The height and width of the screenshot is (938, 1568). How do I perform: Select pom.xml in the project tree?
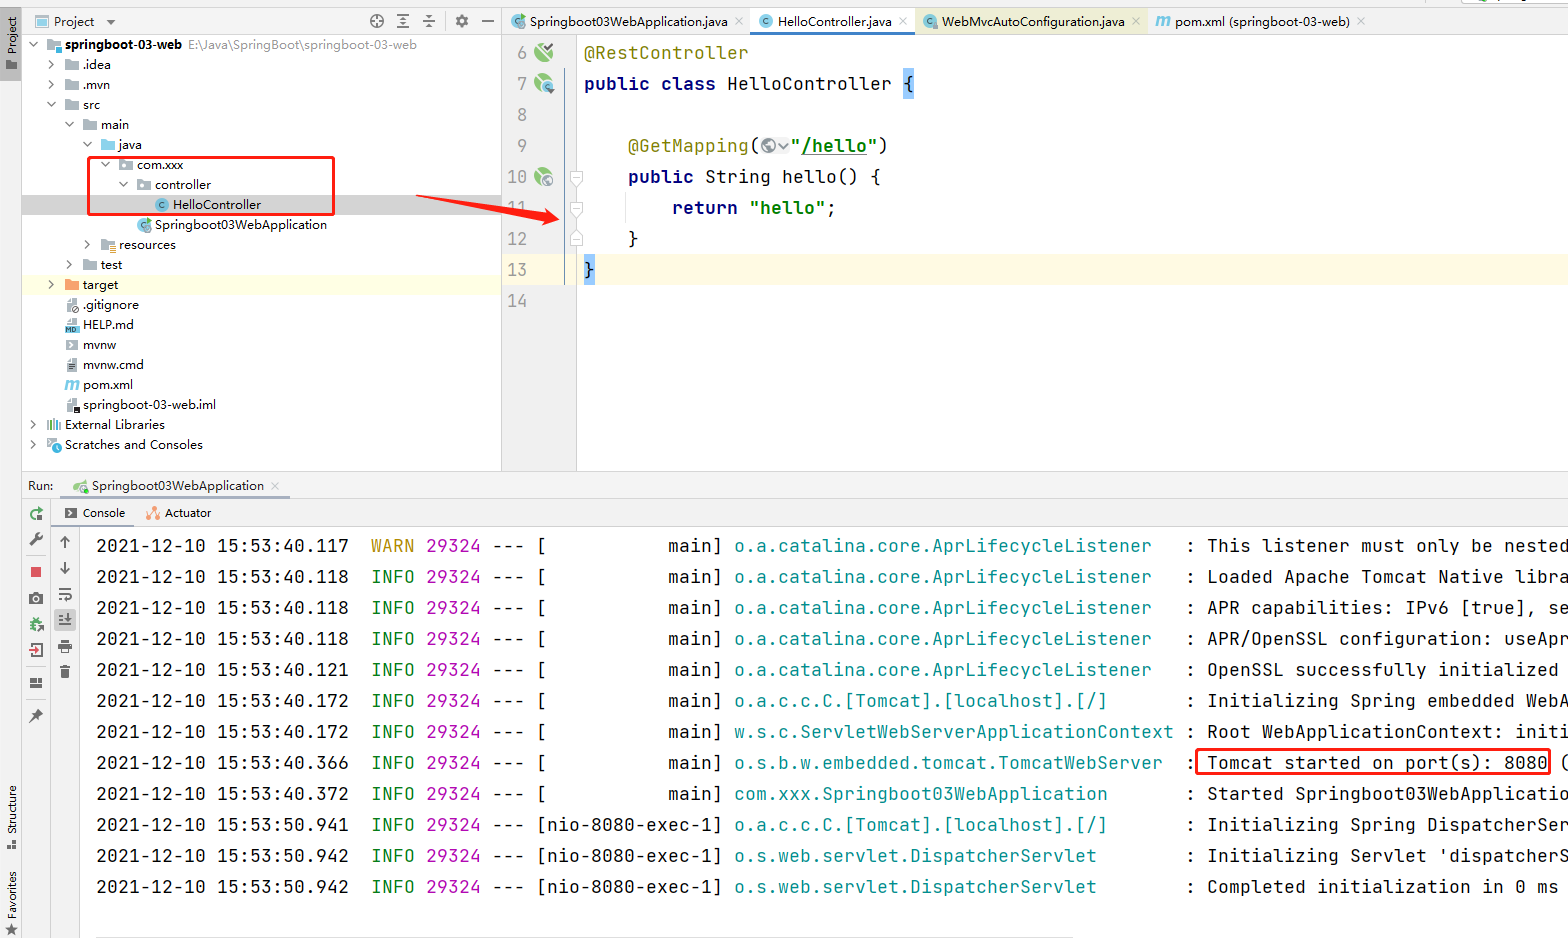pyautogui.click(x=98, y=385)
